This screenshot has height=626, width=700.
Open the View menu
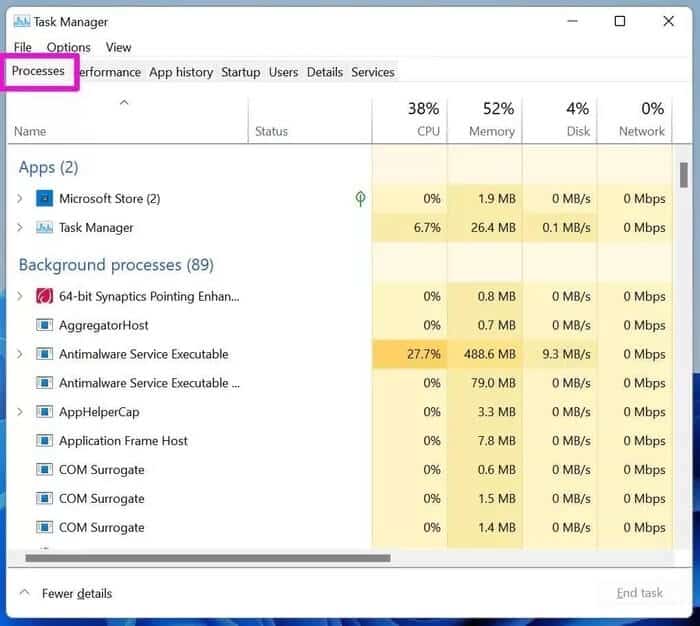(x=118, y=47)
